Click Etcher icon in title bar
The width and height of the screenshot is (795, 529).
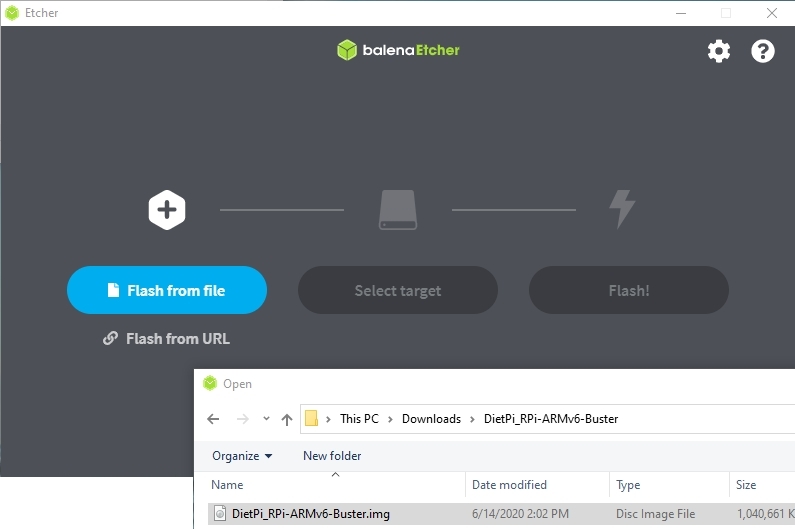click(12, 13)
